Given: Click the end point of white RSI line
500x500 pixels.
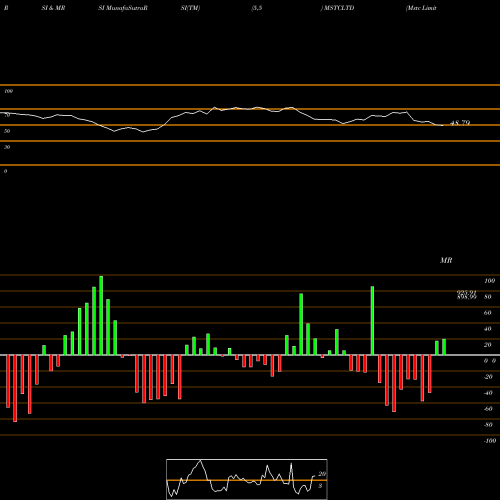Looking at the screenshot, I should click(442, 125).
